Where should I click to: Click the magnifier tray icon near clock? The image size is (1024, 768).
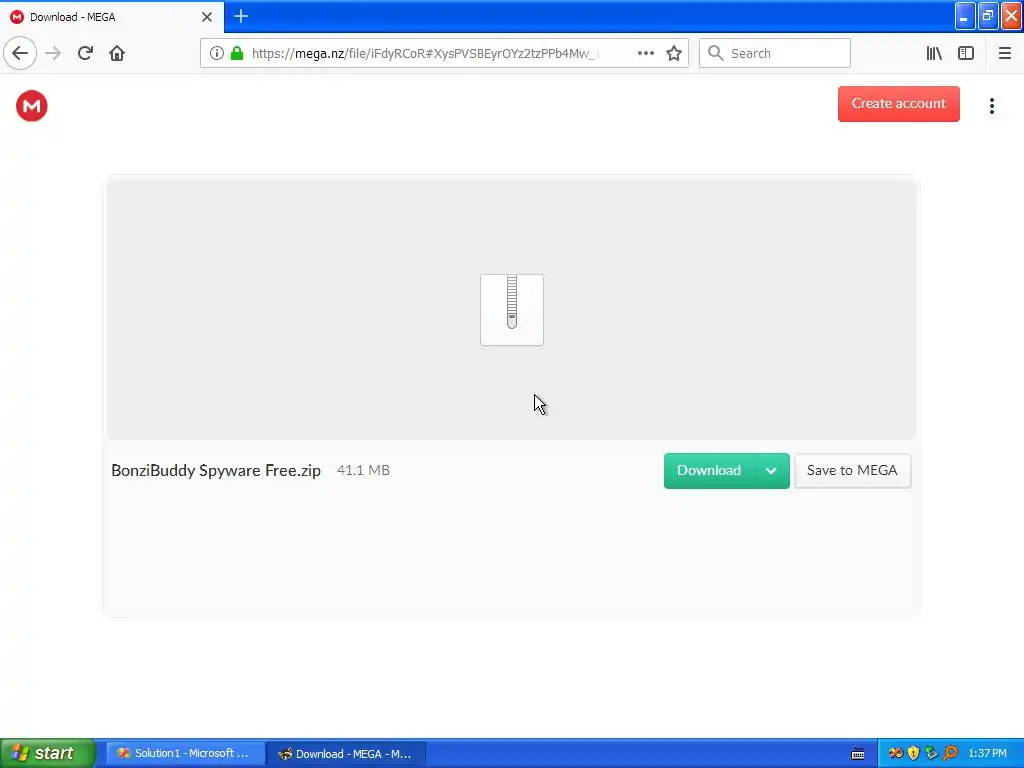coord(950,753)
